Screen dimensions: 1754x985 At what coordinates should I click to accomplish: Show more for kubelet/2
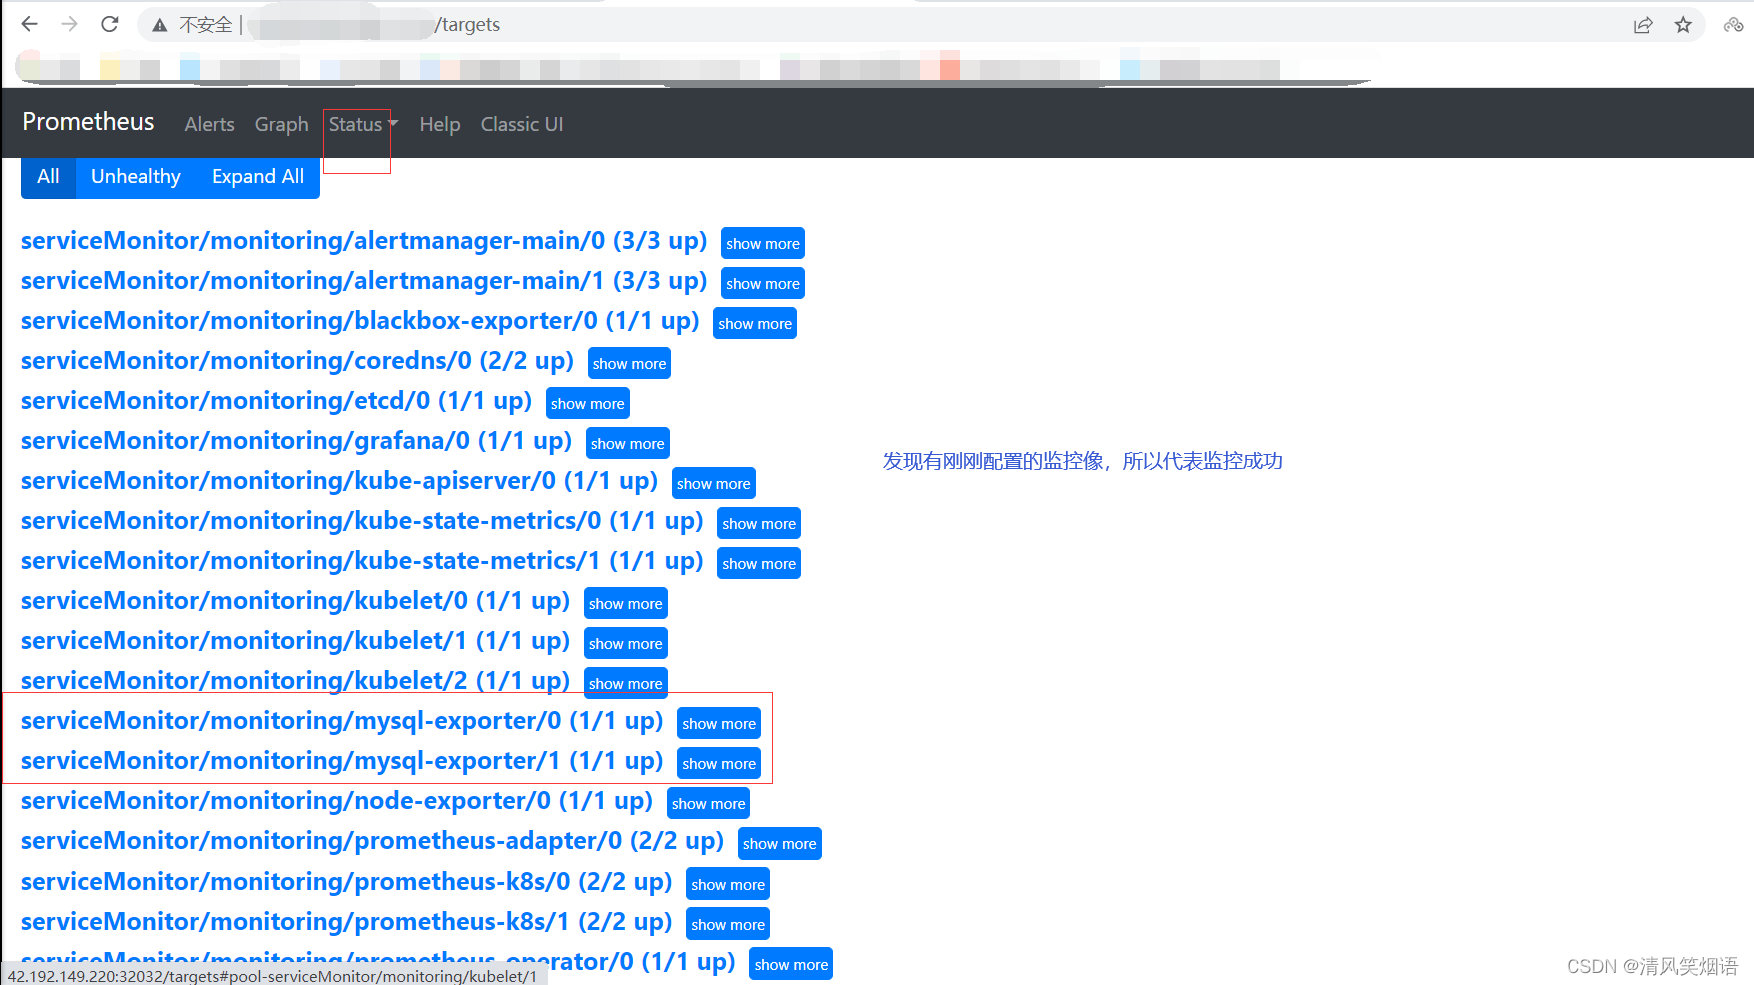pyautogui.click(x=626, y=682)
